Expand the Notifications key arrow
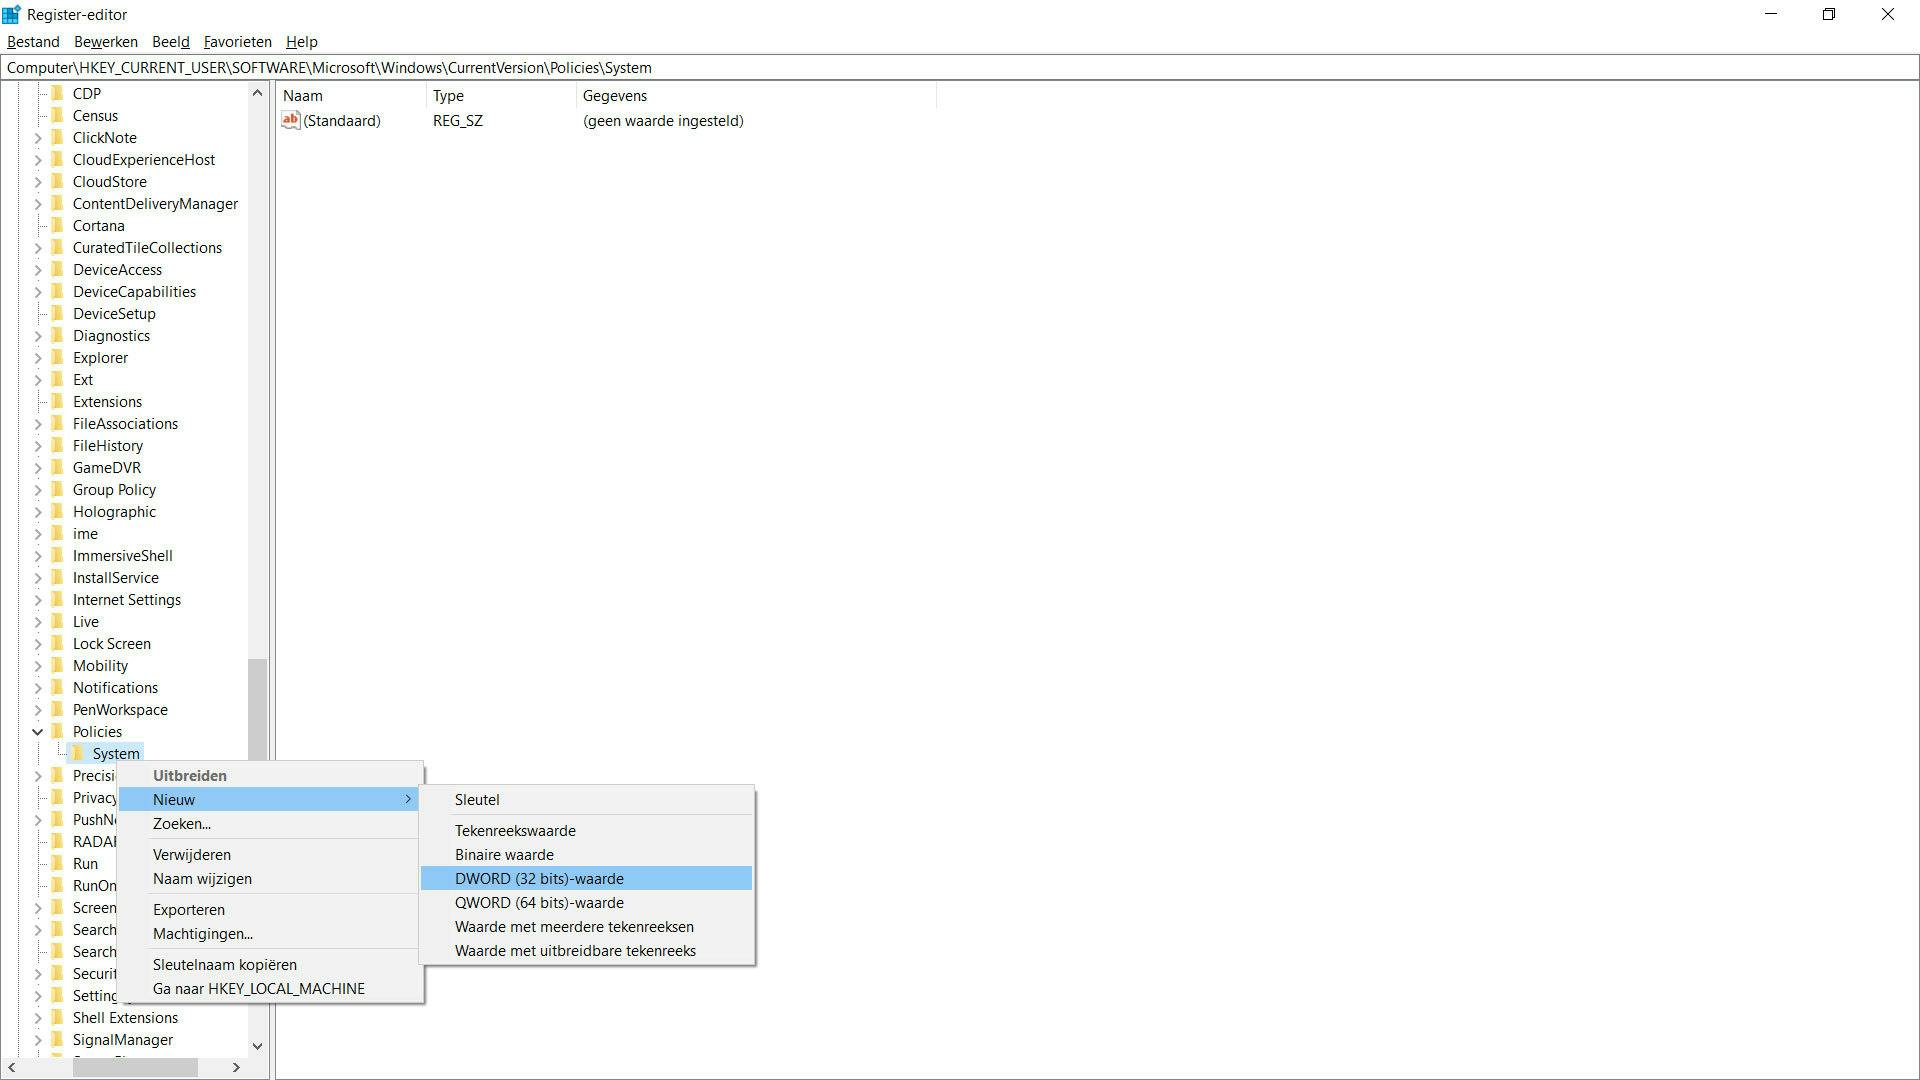Screen dimensions: 1920x1080 coord(38,687)
